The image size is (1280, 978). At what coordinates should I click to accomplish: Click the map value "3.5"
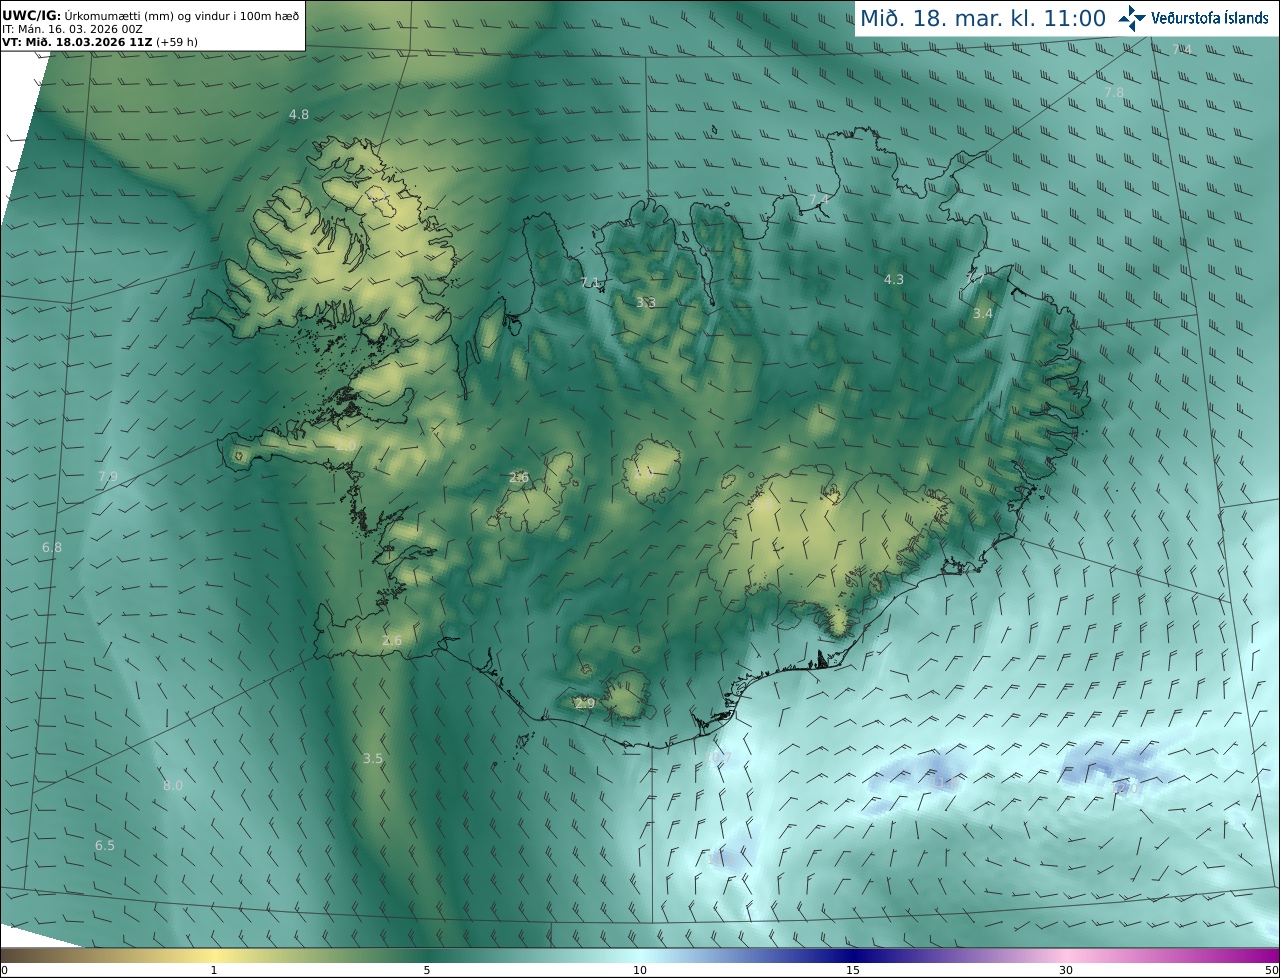(x=373, y=759)
